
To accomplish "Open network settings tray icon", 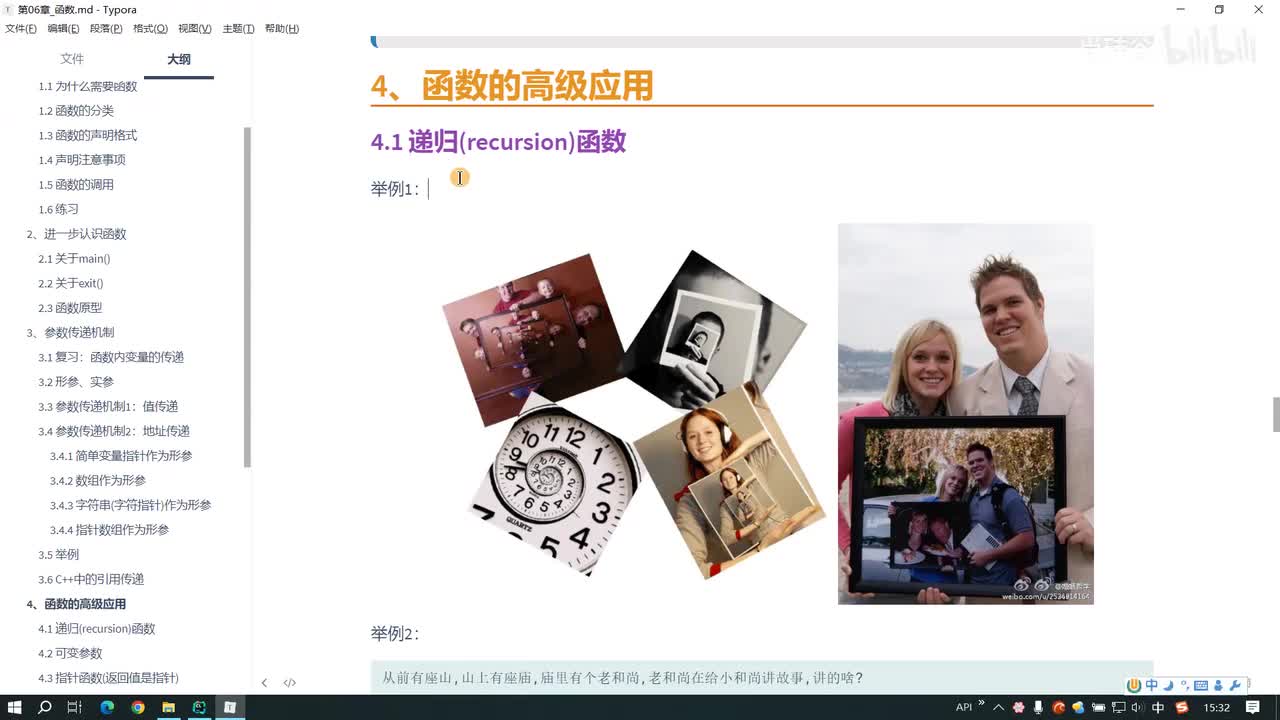I will click(x=1117, y=707).
